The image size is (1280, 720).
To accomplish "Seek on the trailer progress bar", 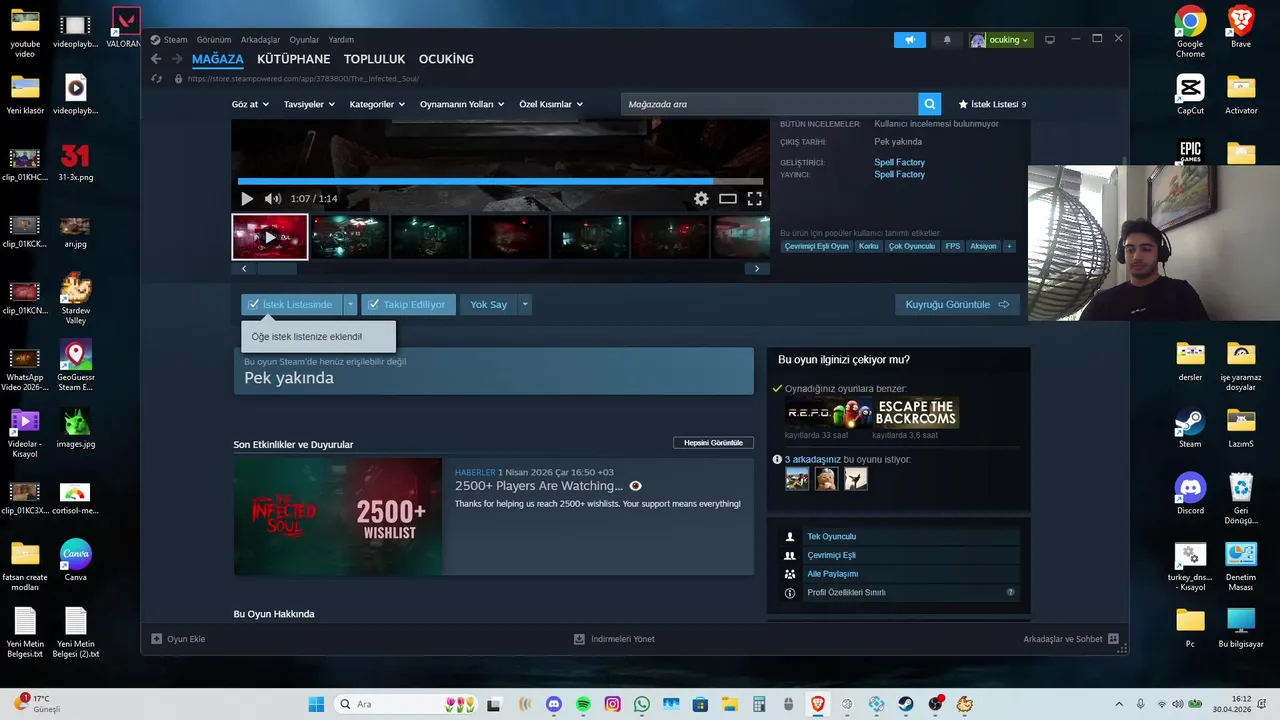I will 500,181.
